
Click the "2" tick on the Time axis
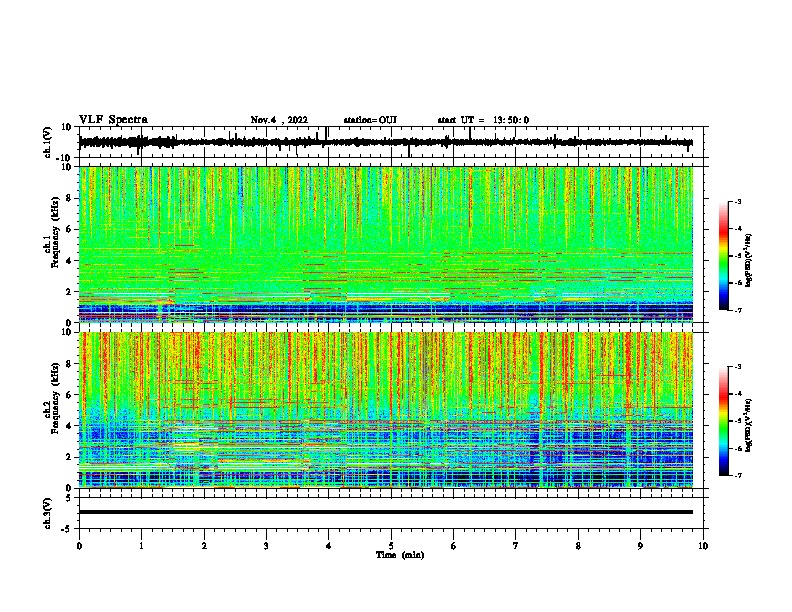(204, 546)
